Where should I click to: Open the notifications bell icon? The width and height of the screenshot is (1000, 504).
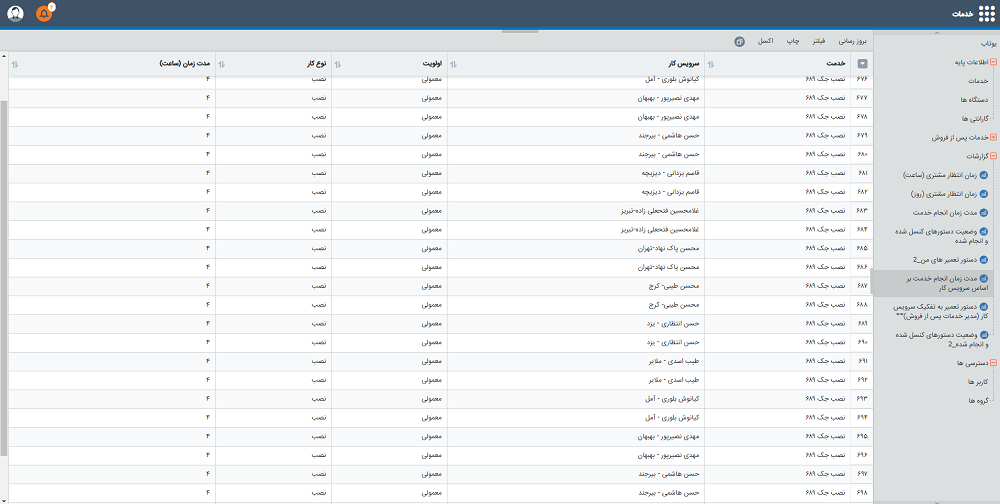(43, 13)
